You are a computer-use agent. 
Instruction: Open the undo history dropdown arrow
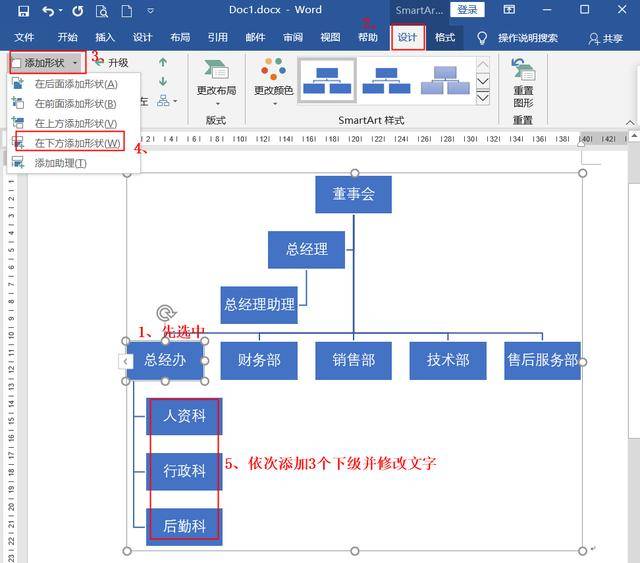pos(61,10)
